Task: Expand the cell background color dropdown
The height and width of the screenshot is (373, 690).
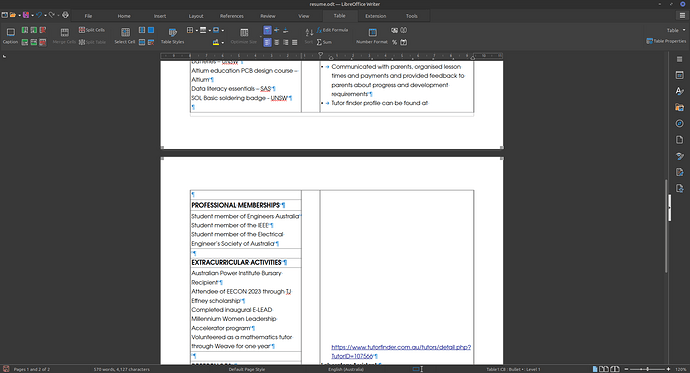Action: point(222,43)
